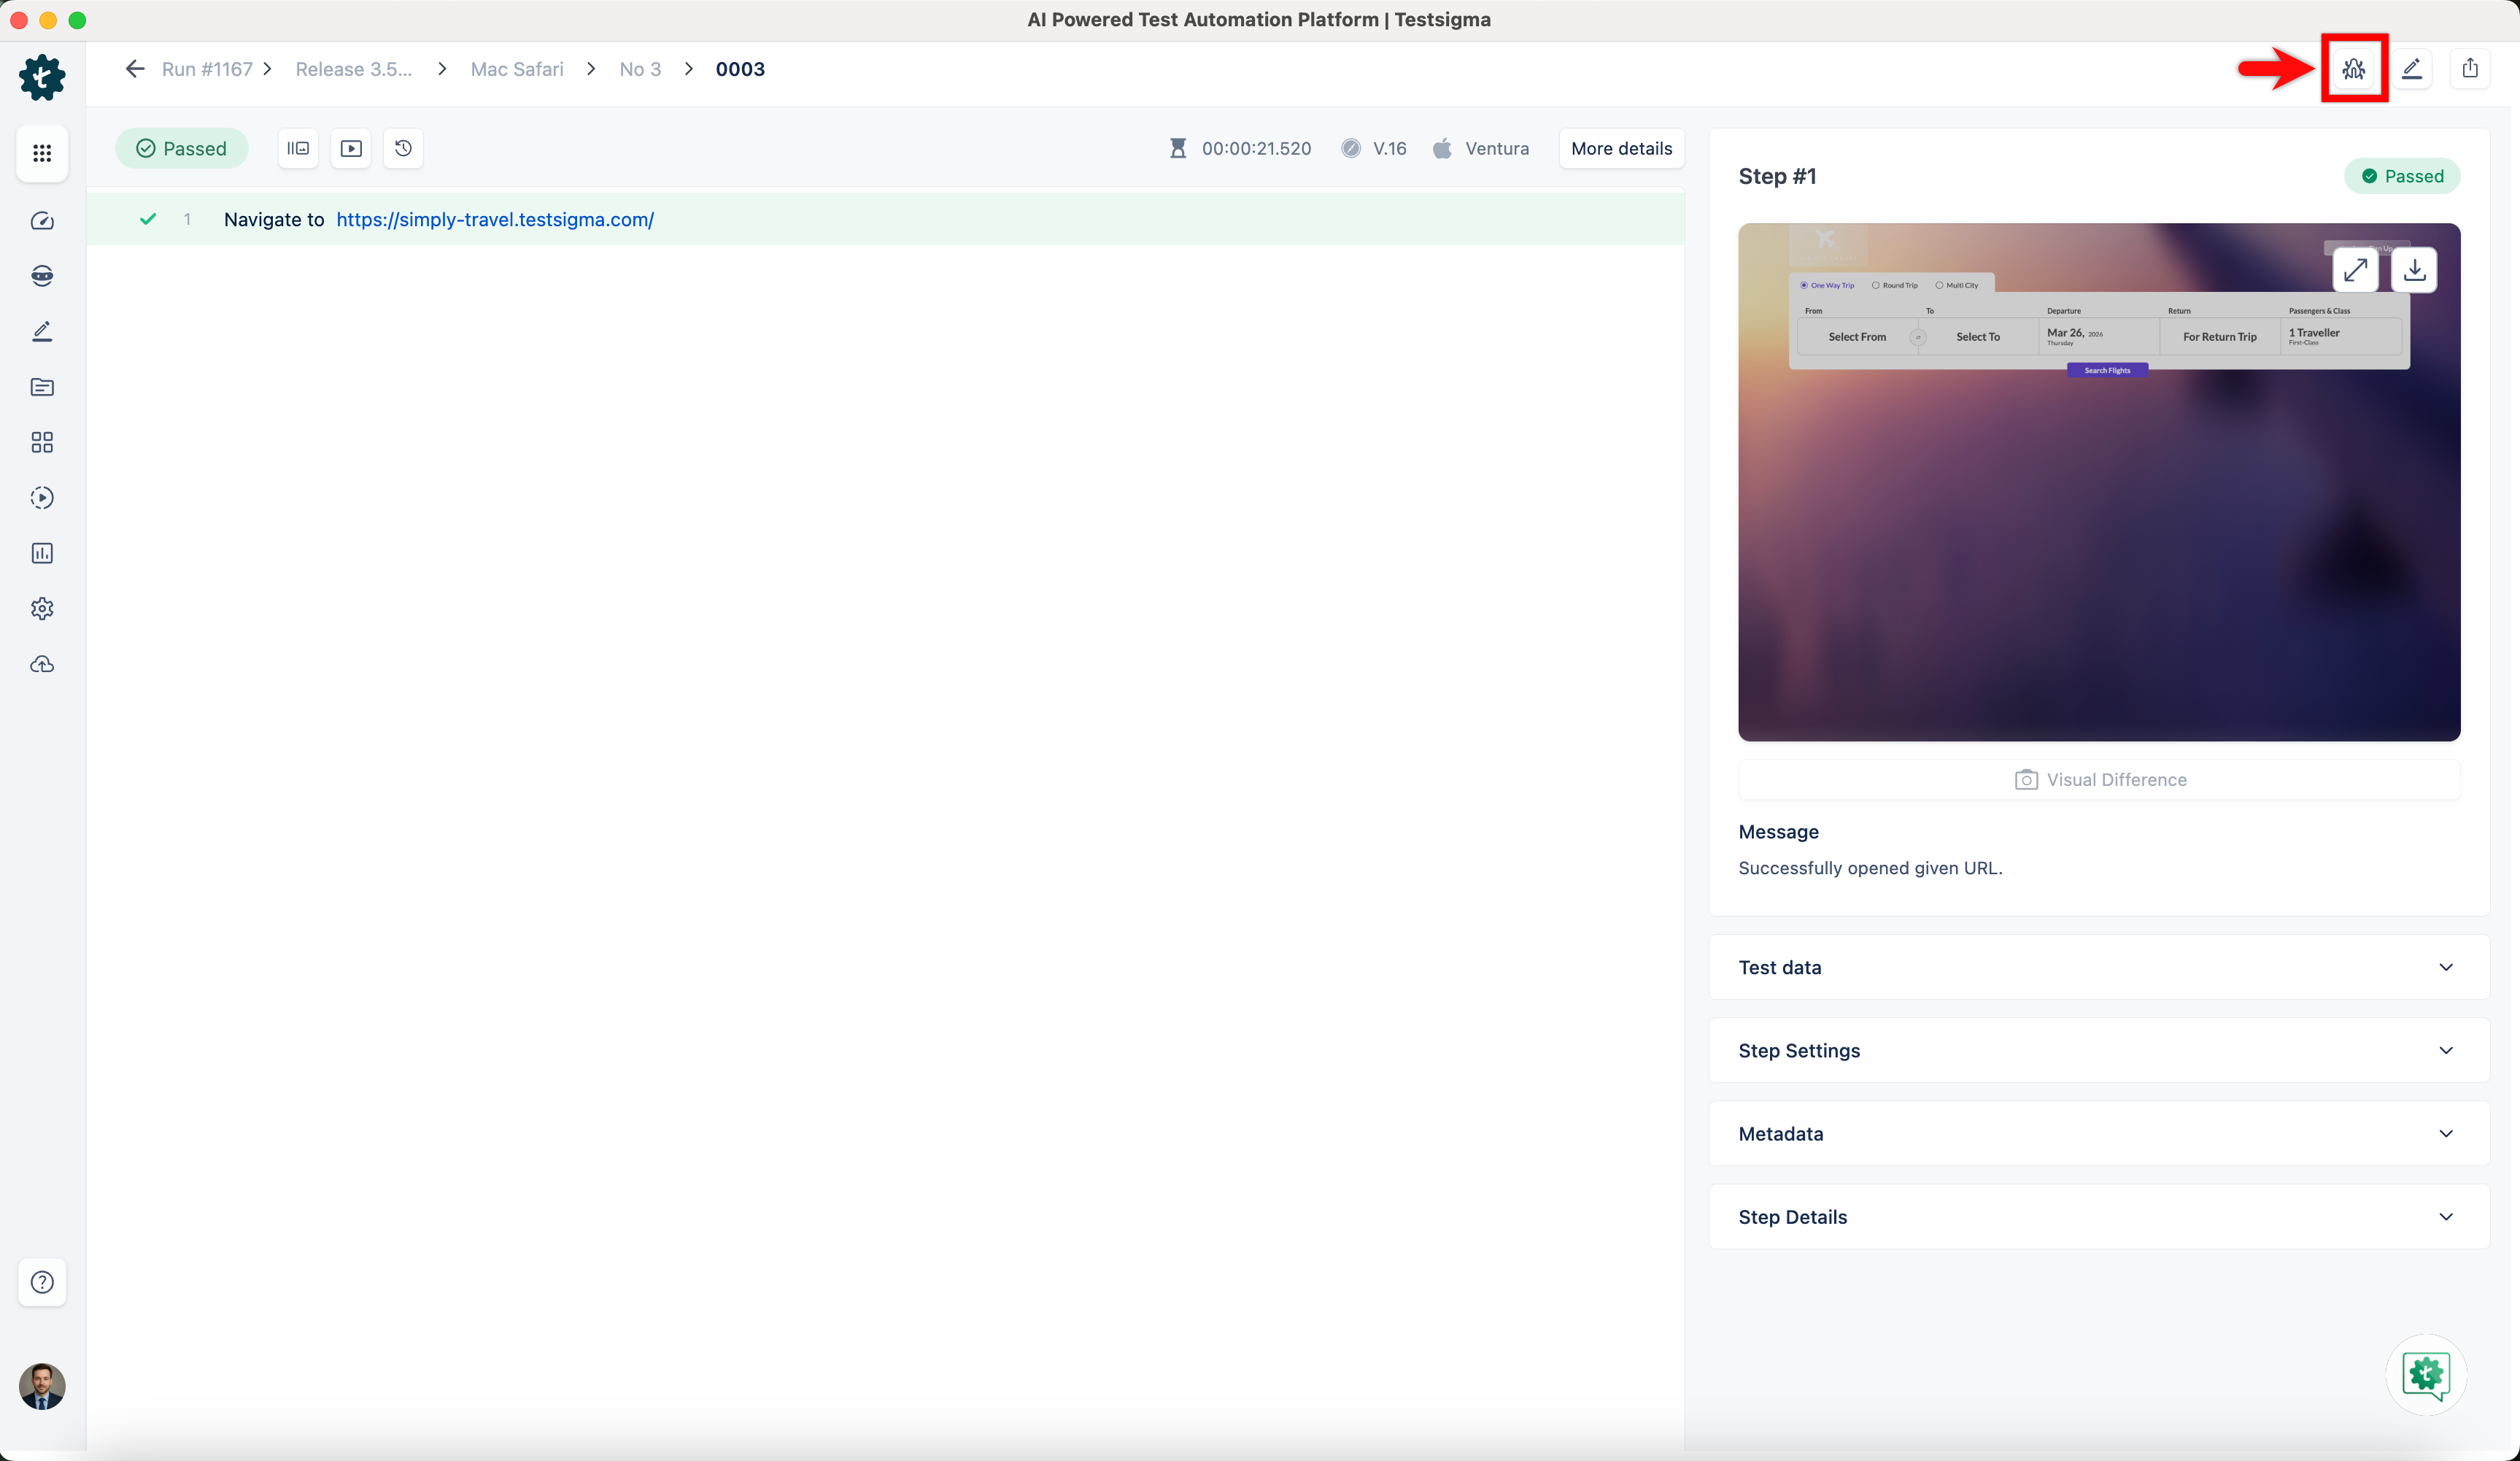Expand the Step Settings section

(x=2097, y=1050)
